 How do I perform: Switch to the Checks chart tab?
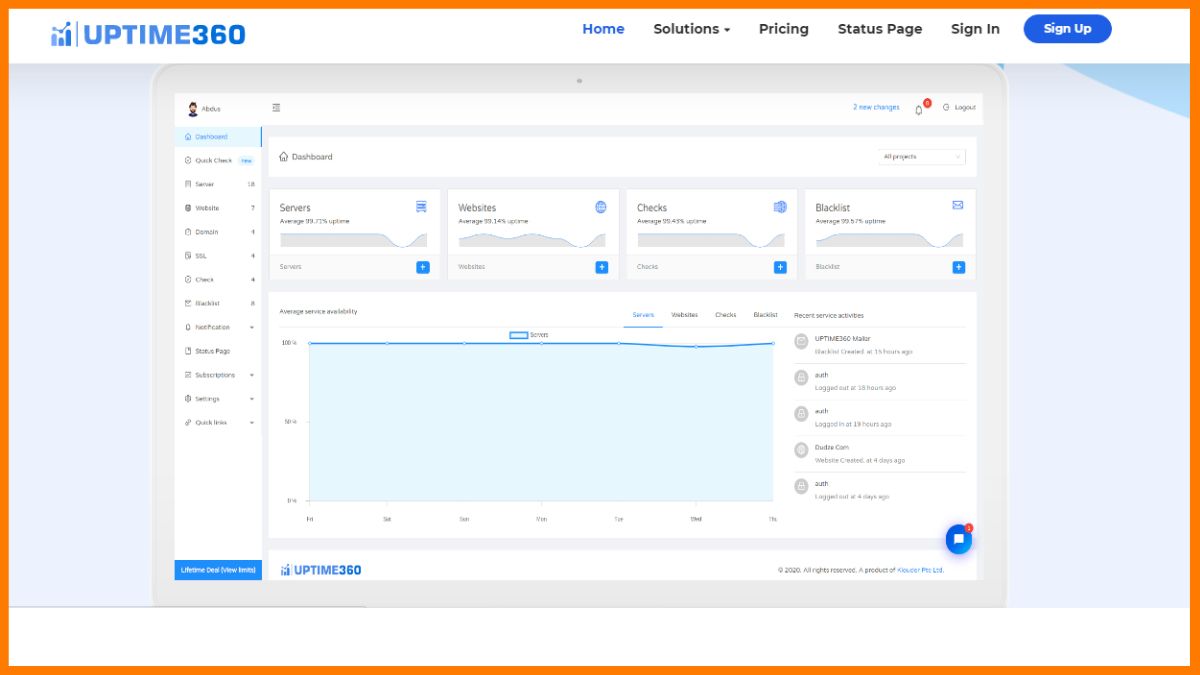726,315
